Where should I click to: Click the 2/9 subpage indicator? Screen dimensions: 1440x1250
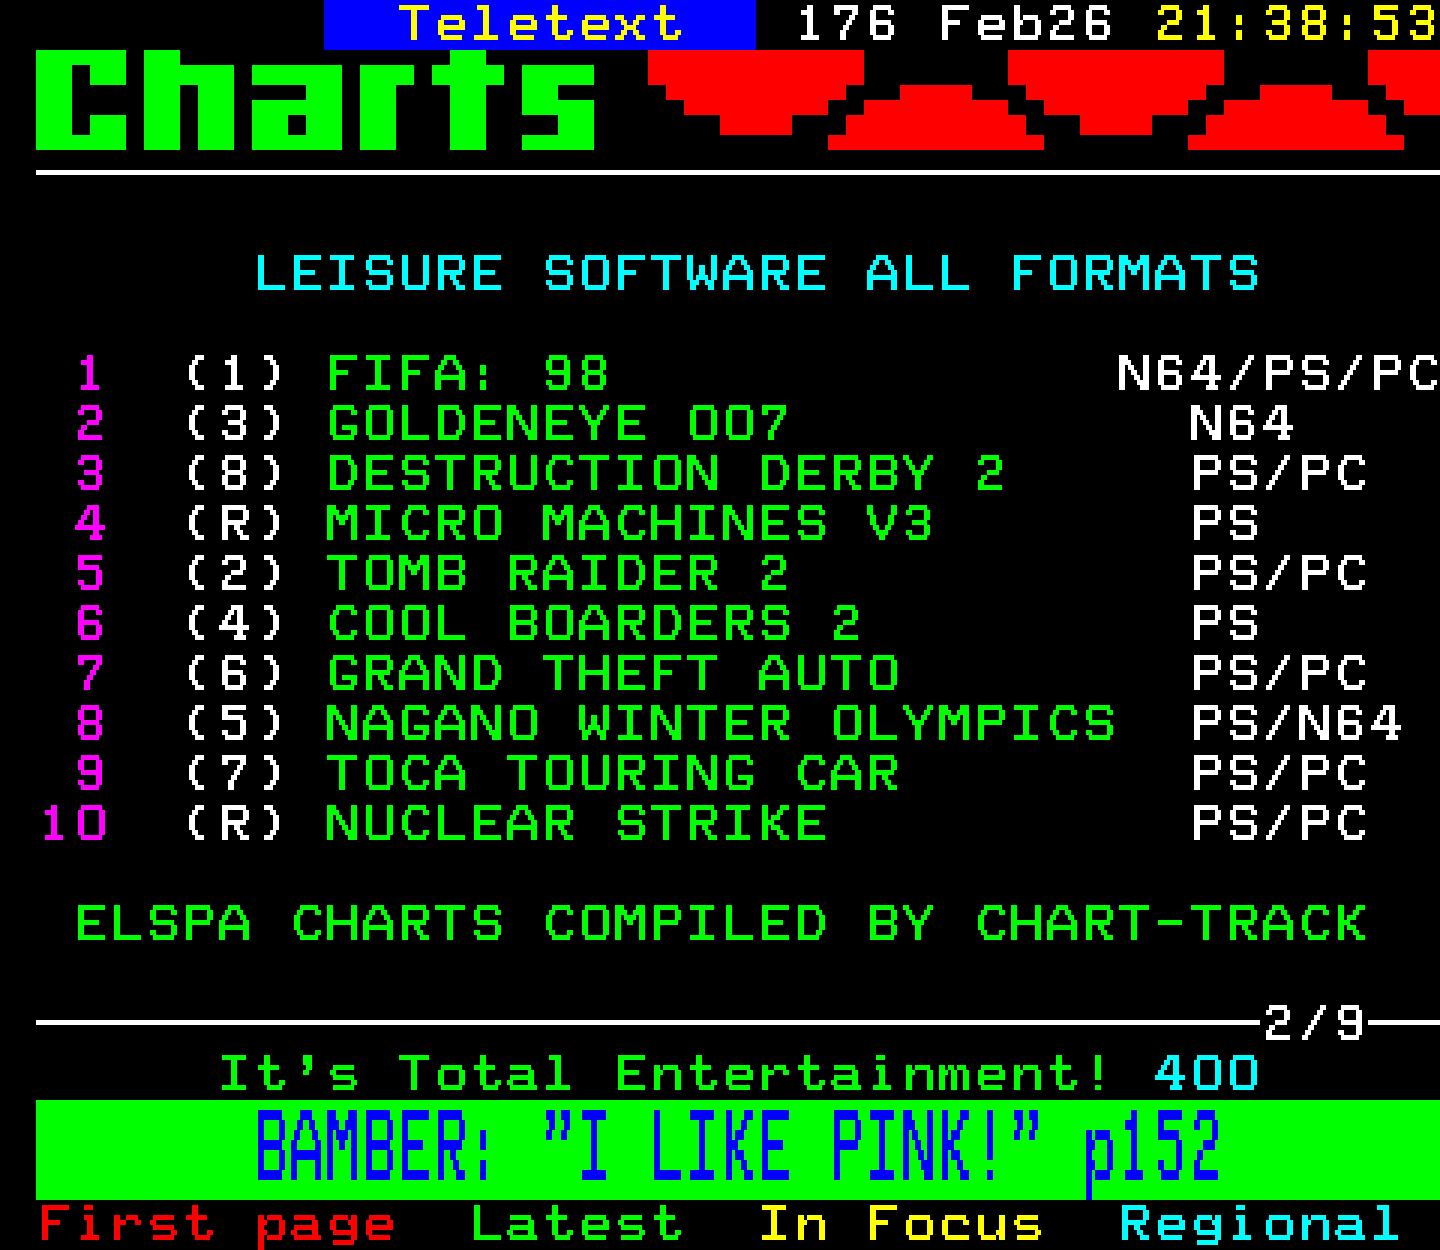click(1314, 1023)
